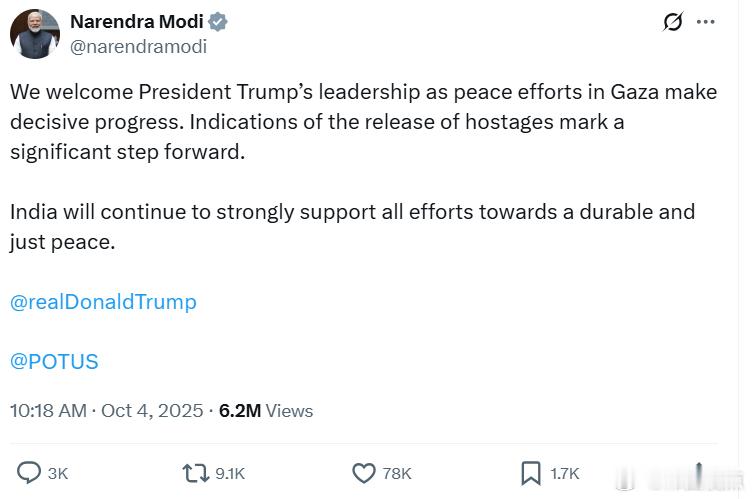752x499 pixels.
Task: Click the reply speech bubble icon
Action: coord(30,472)
